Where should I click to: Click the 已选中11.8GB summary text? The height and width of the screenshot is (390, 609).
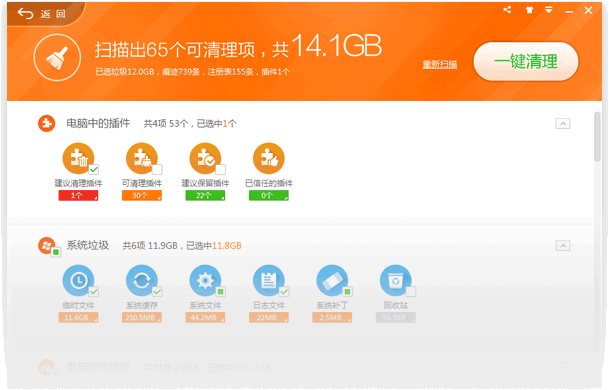tap(214, 246)
